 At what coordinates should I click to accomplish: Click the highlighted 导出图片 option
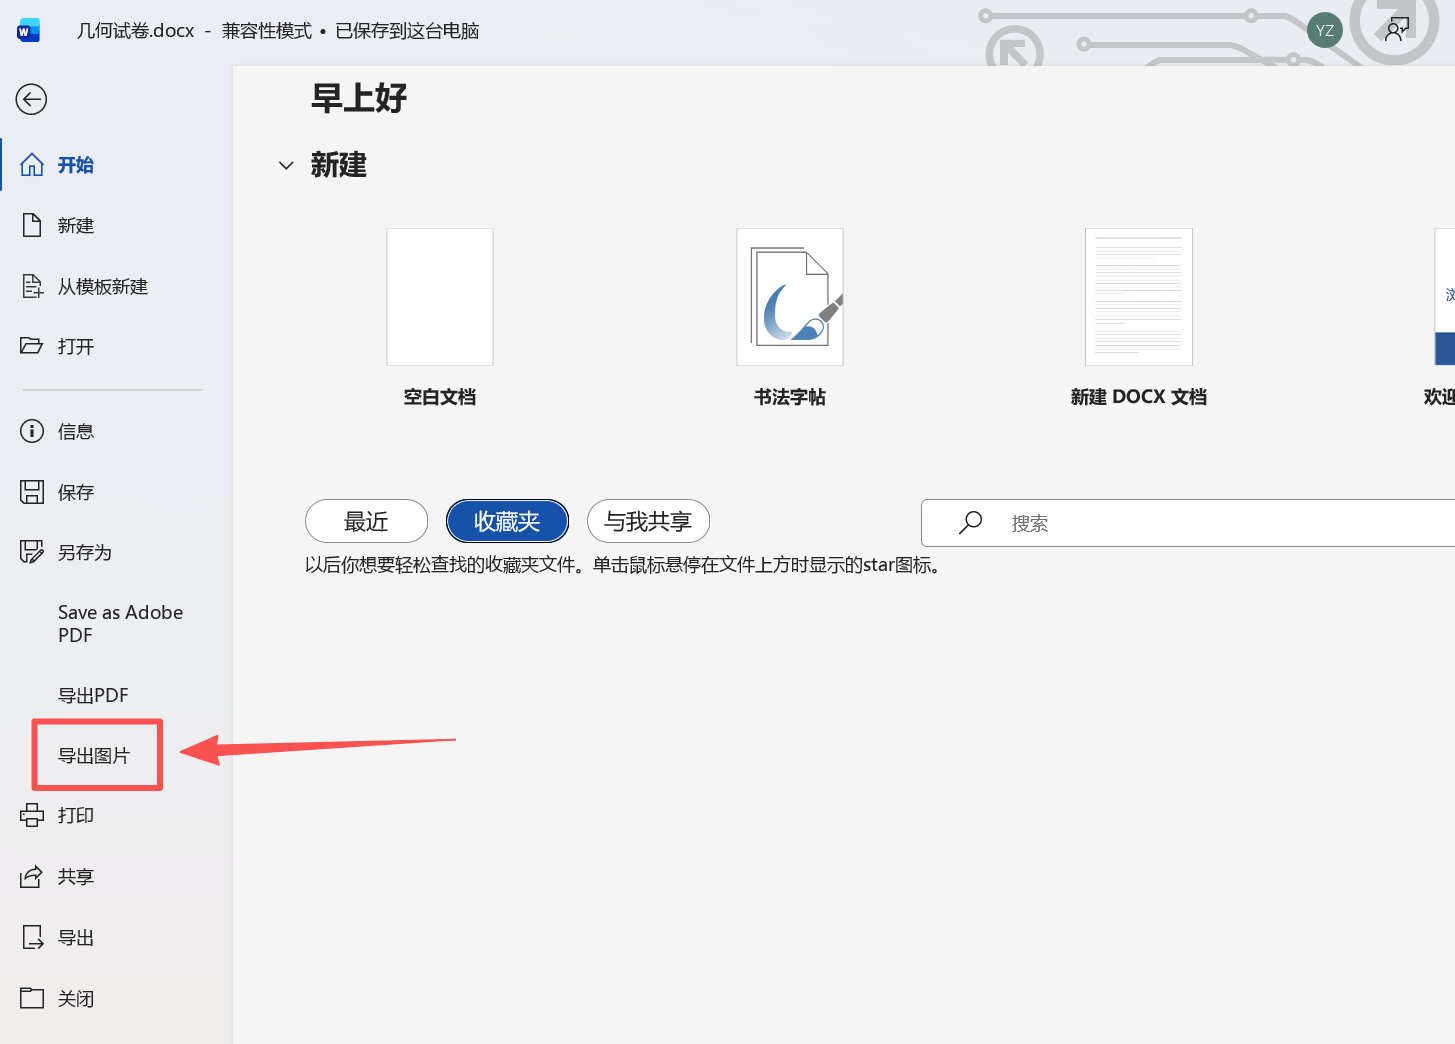[96, 755]
